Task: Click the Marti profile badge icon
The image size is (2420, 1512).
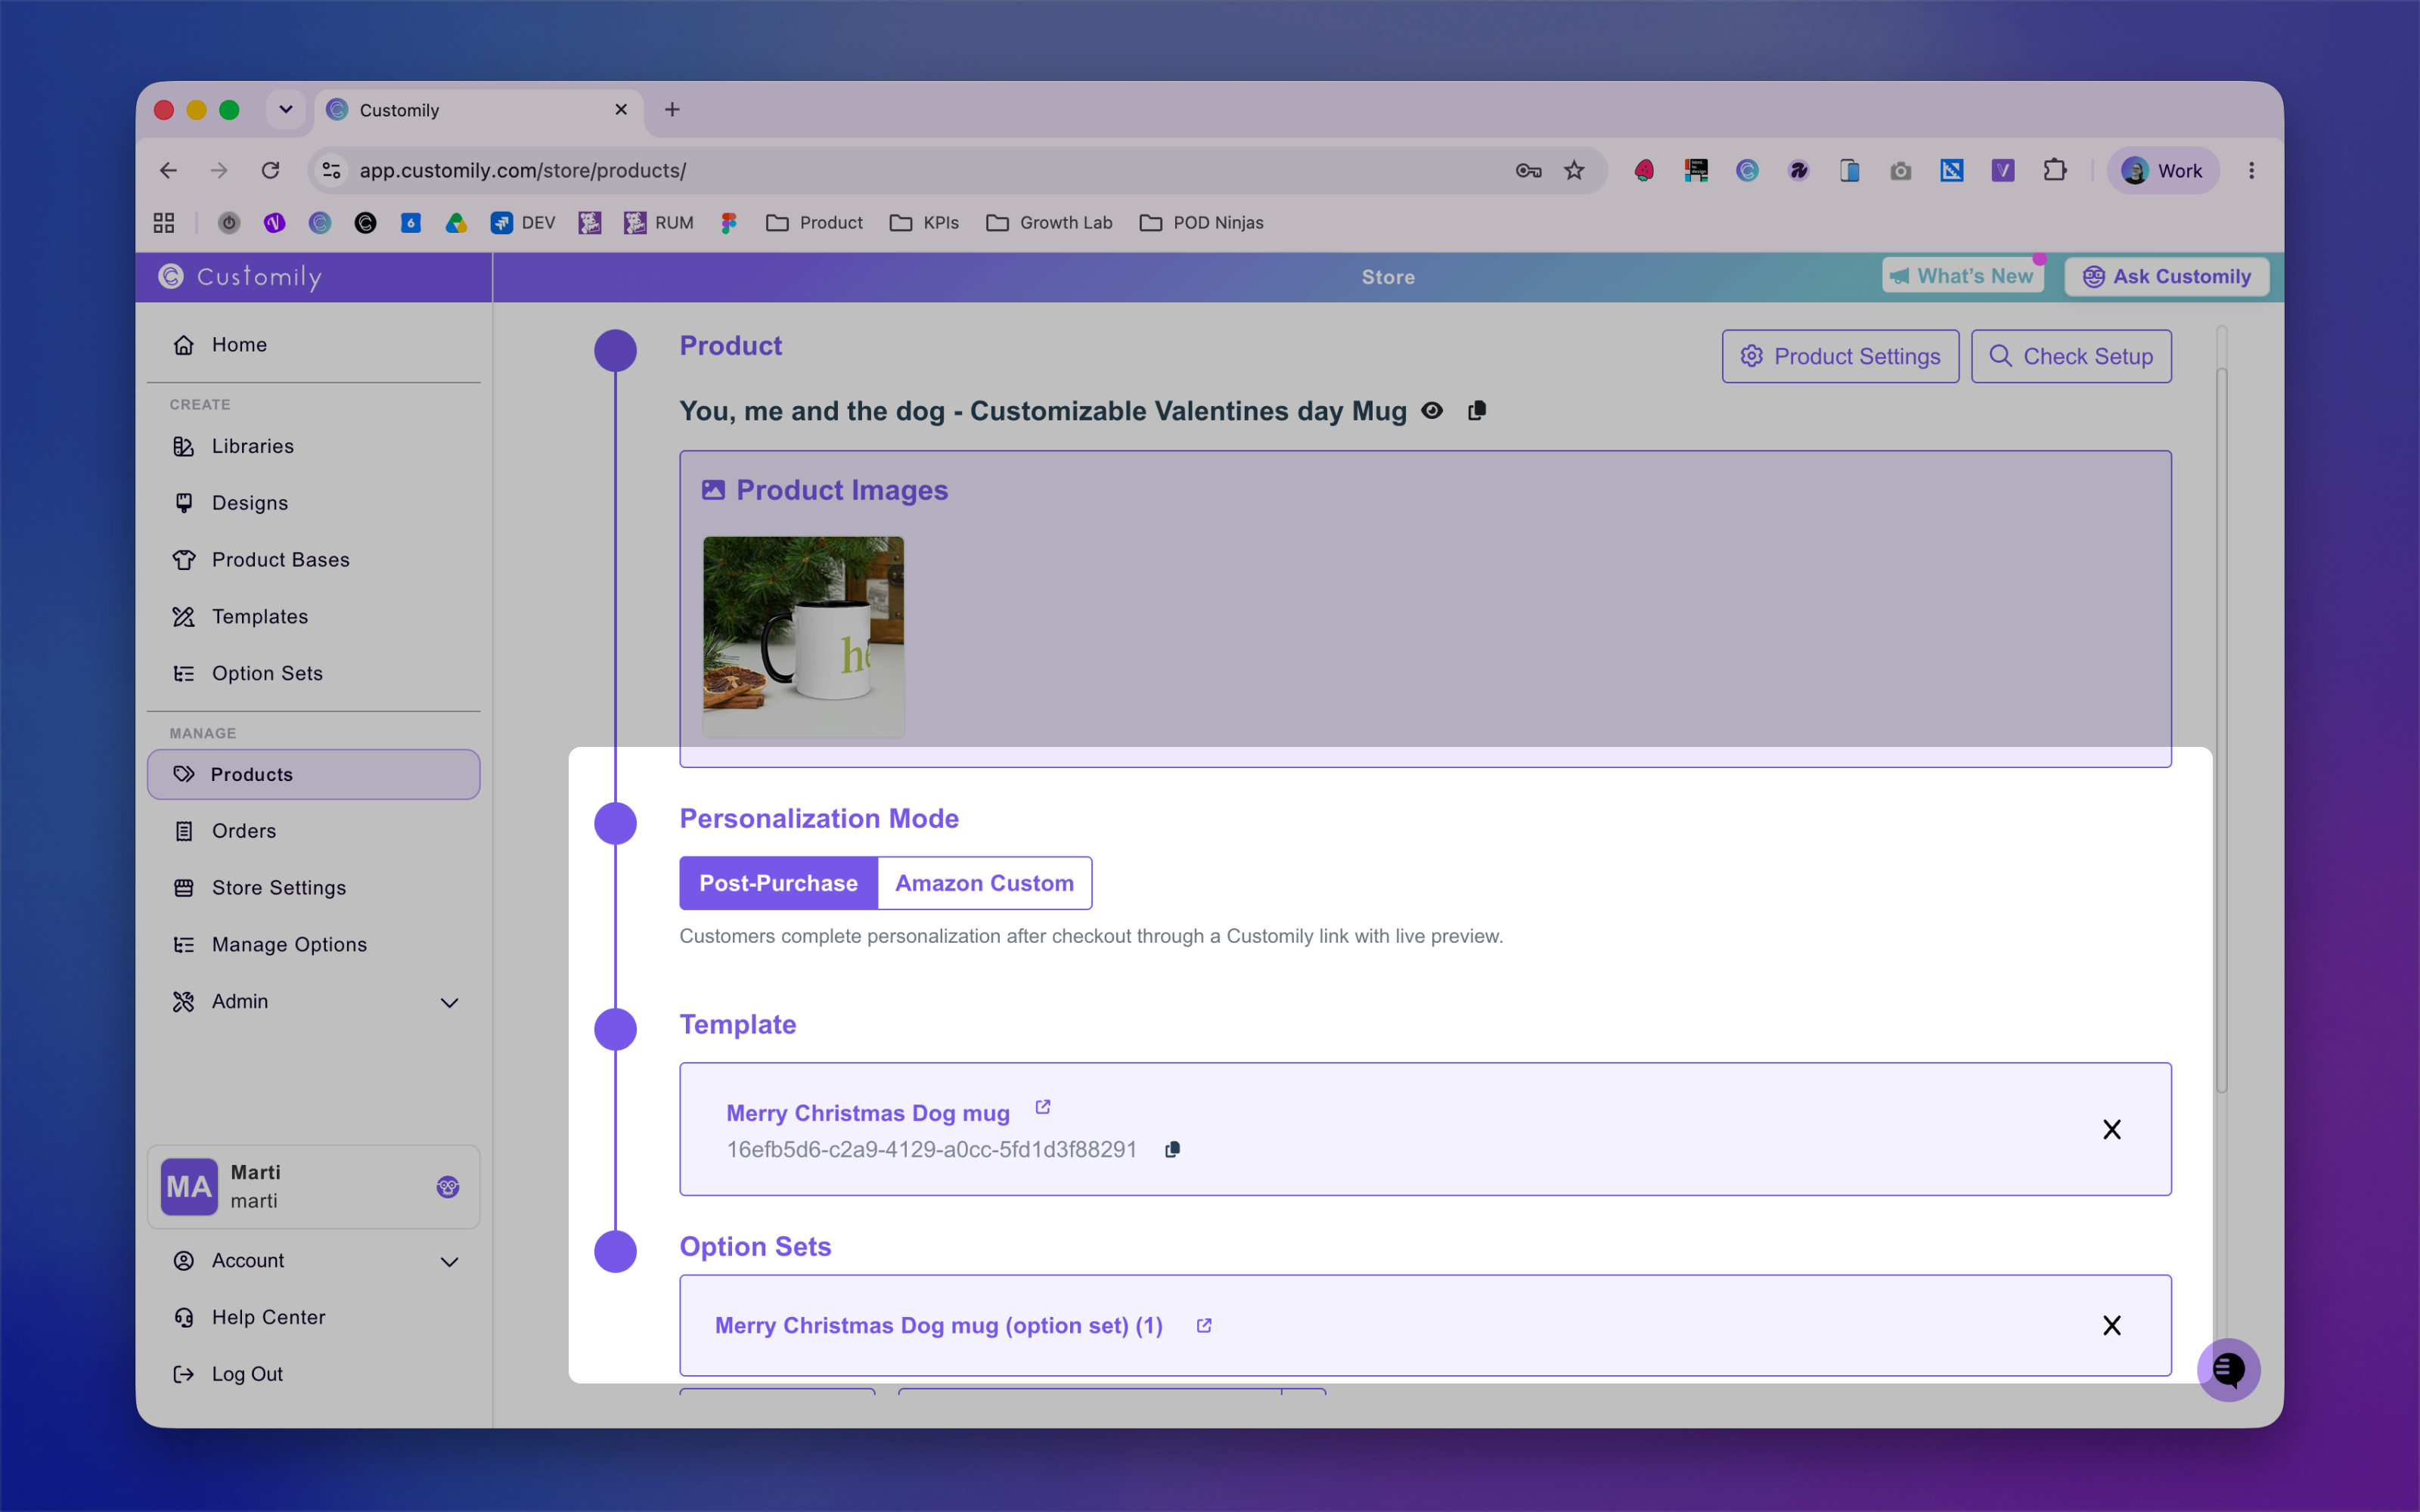Action: [448, 1187]
